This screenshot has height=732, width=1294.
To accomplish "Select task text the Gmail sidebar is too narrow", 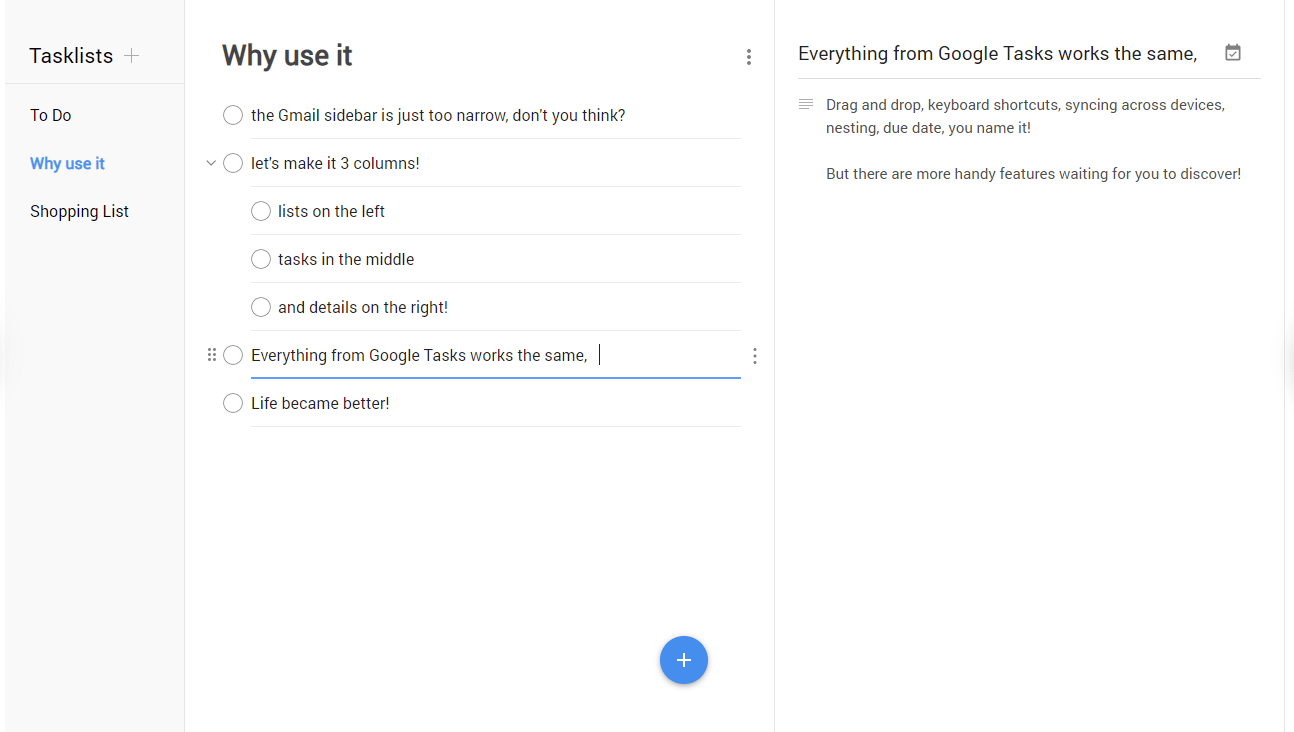I will pos(438,115).
